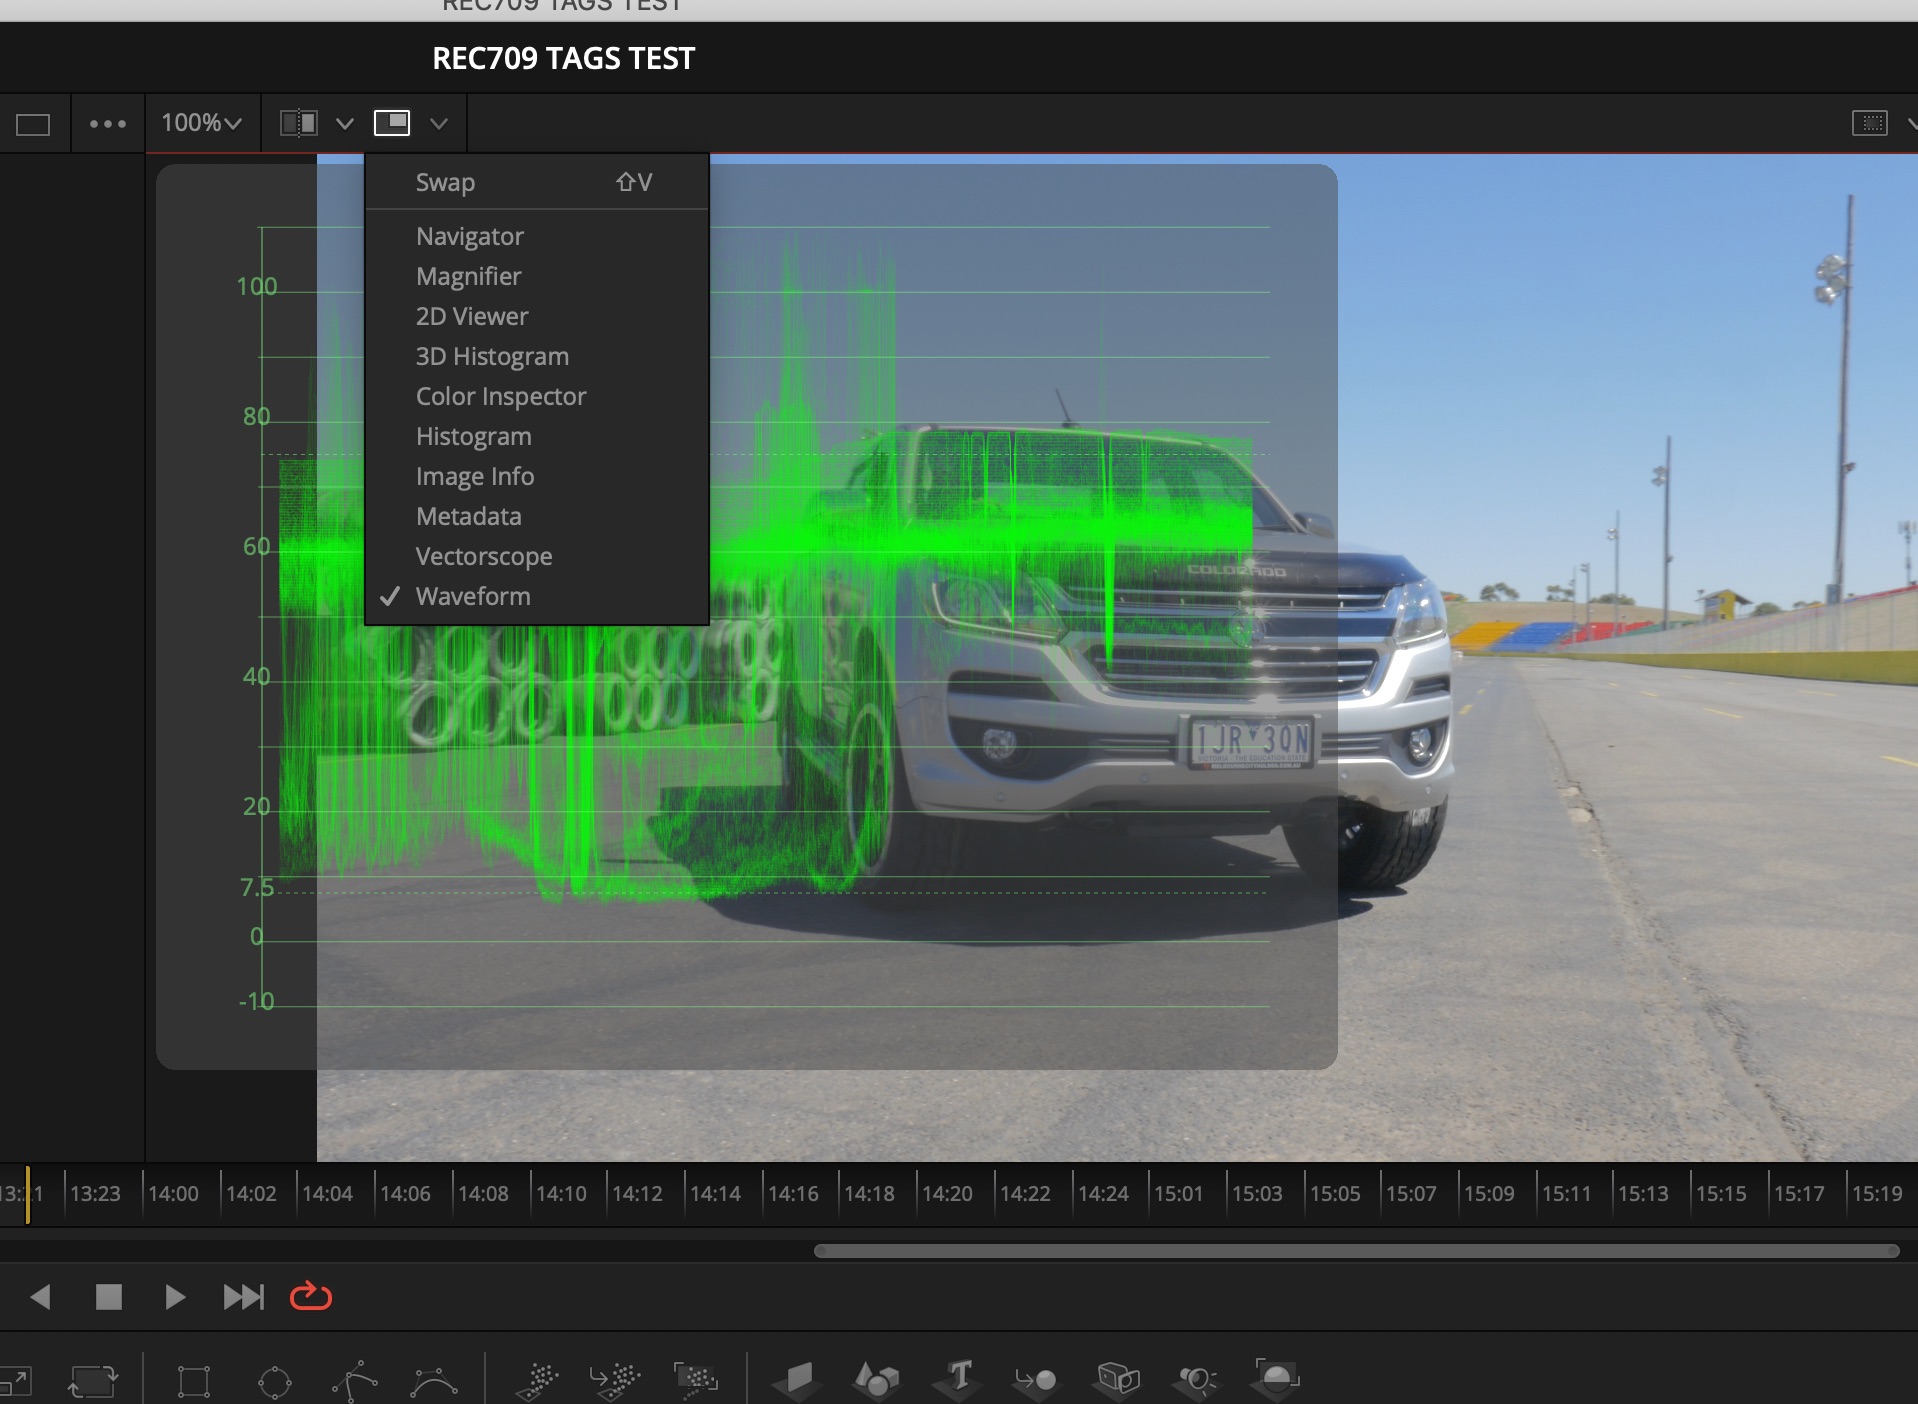
Task: Click the ROI icon on the viewer's right edge
Action: click(1870, 123)
